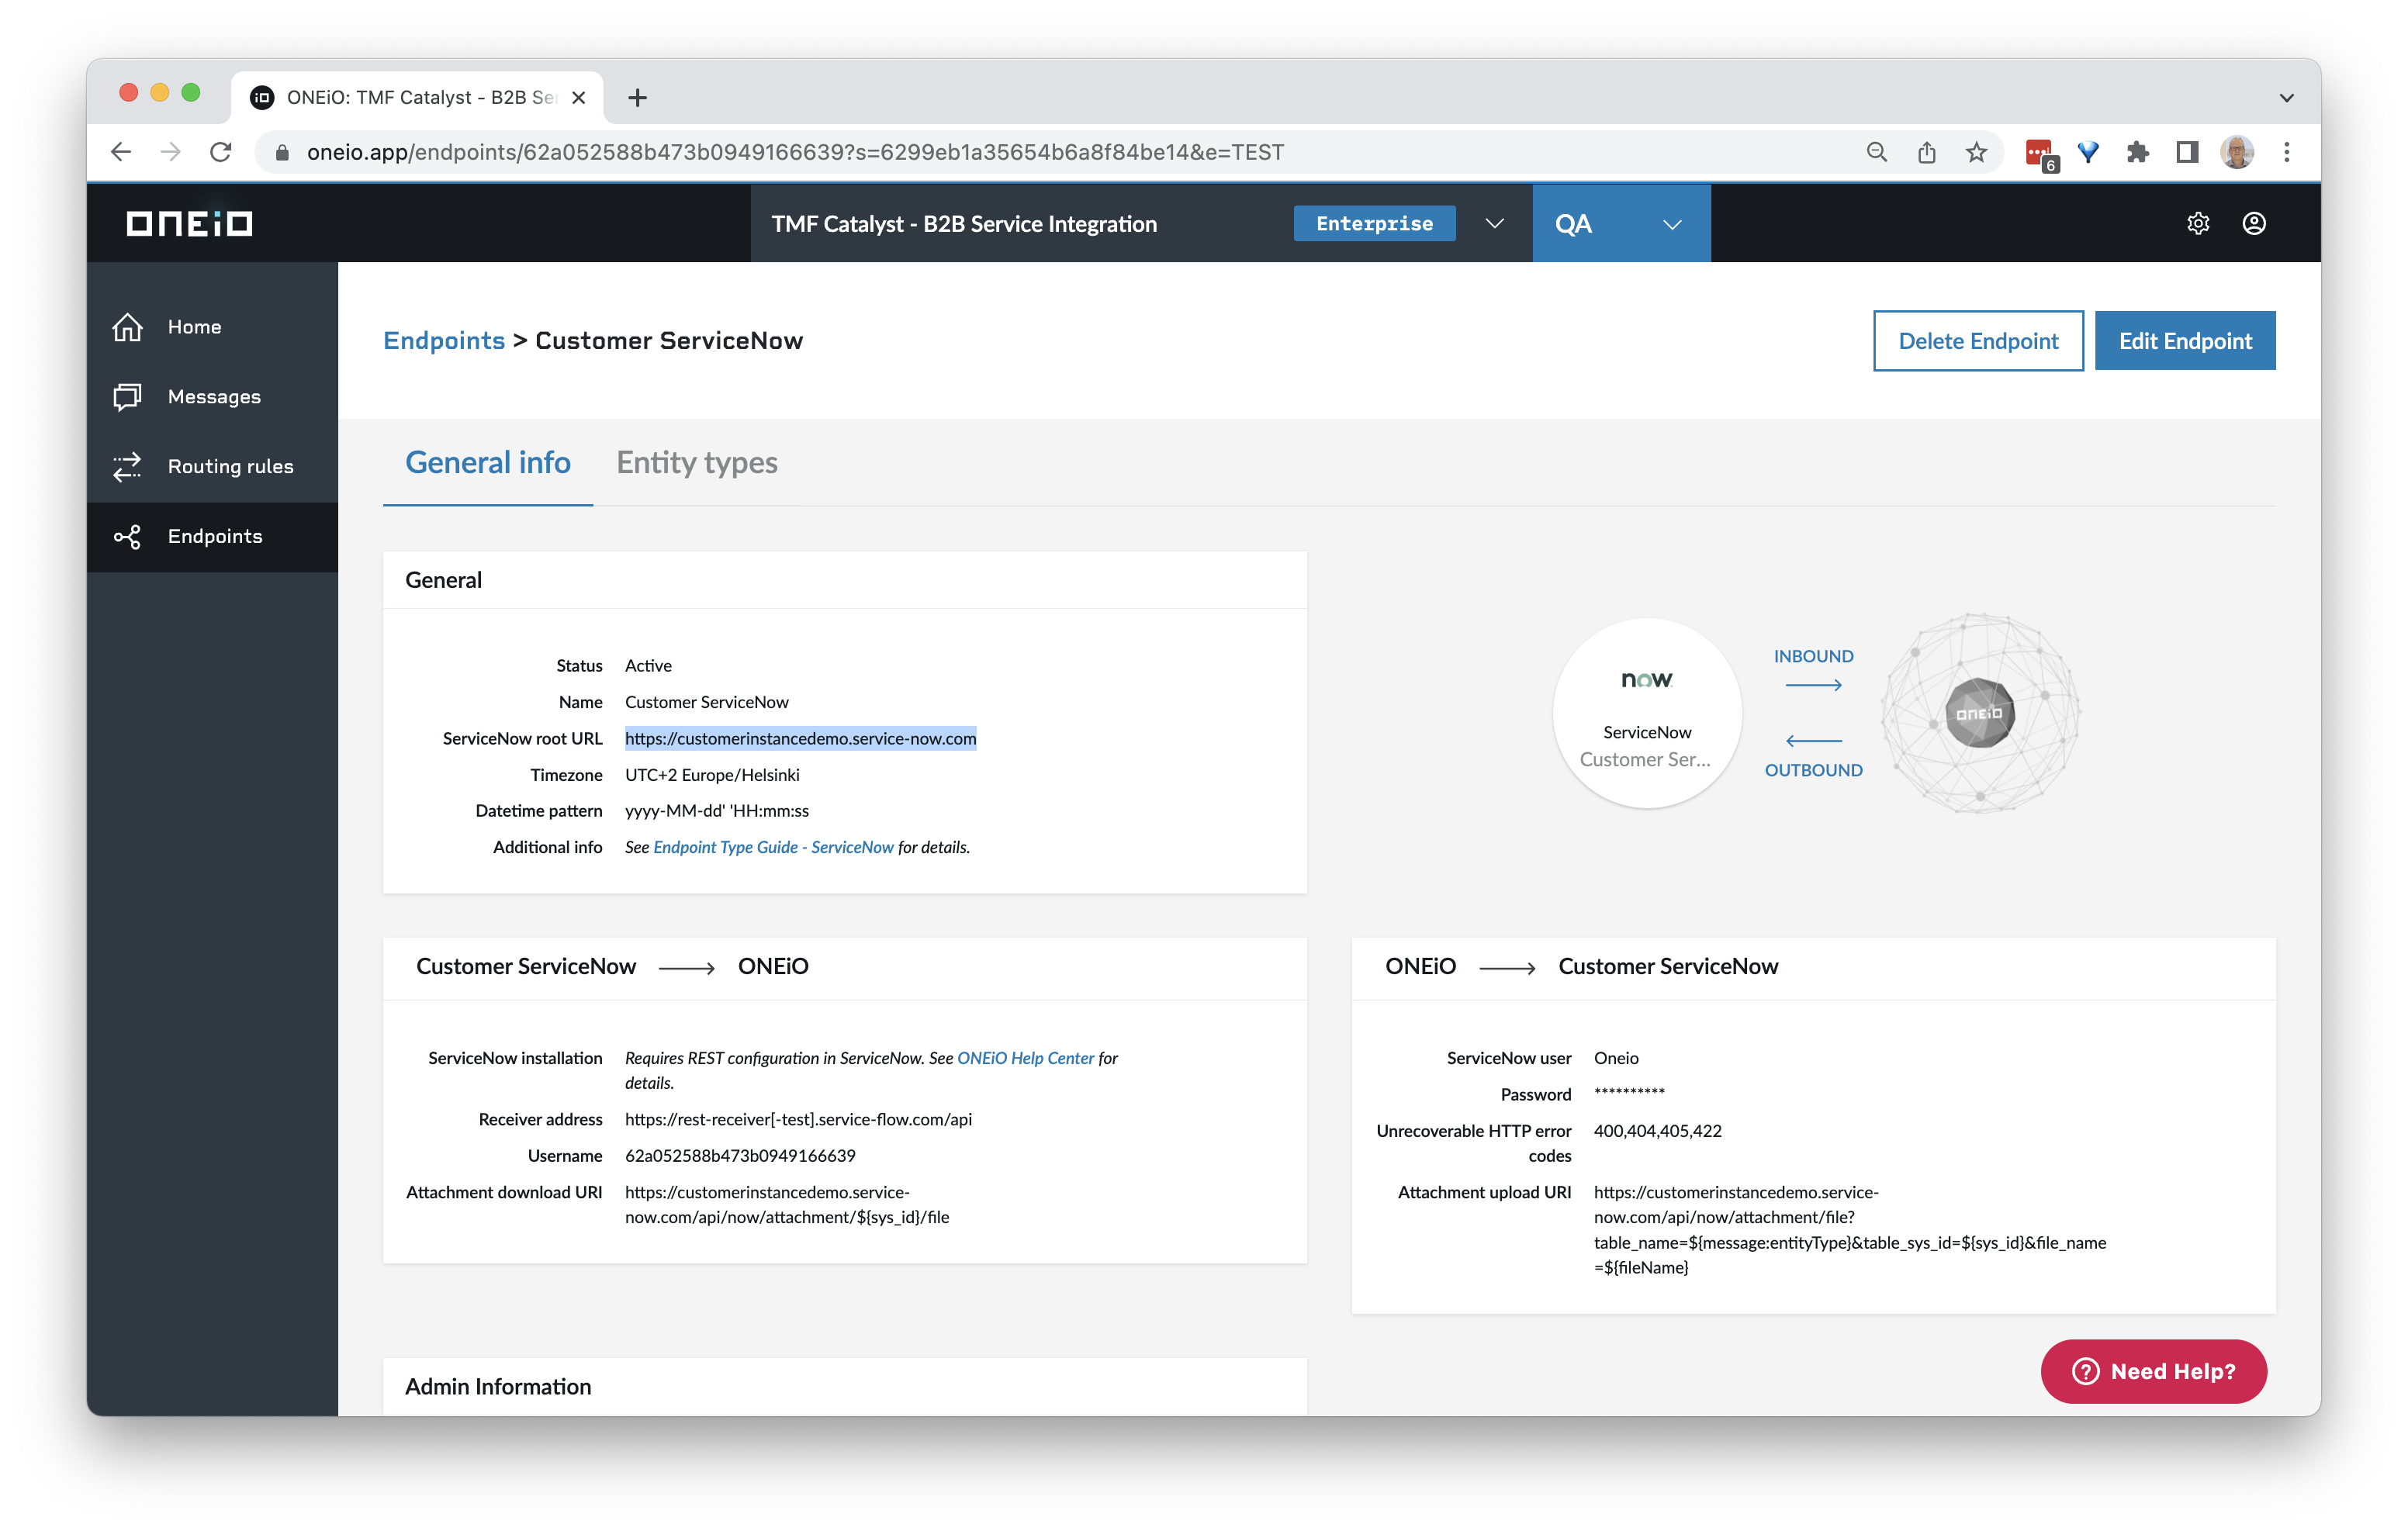2408x1531 pixels.
Task: Click Delete Endpoint button
Action: coord(1978,341)
